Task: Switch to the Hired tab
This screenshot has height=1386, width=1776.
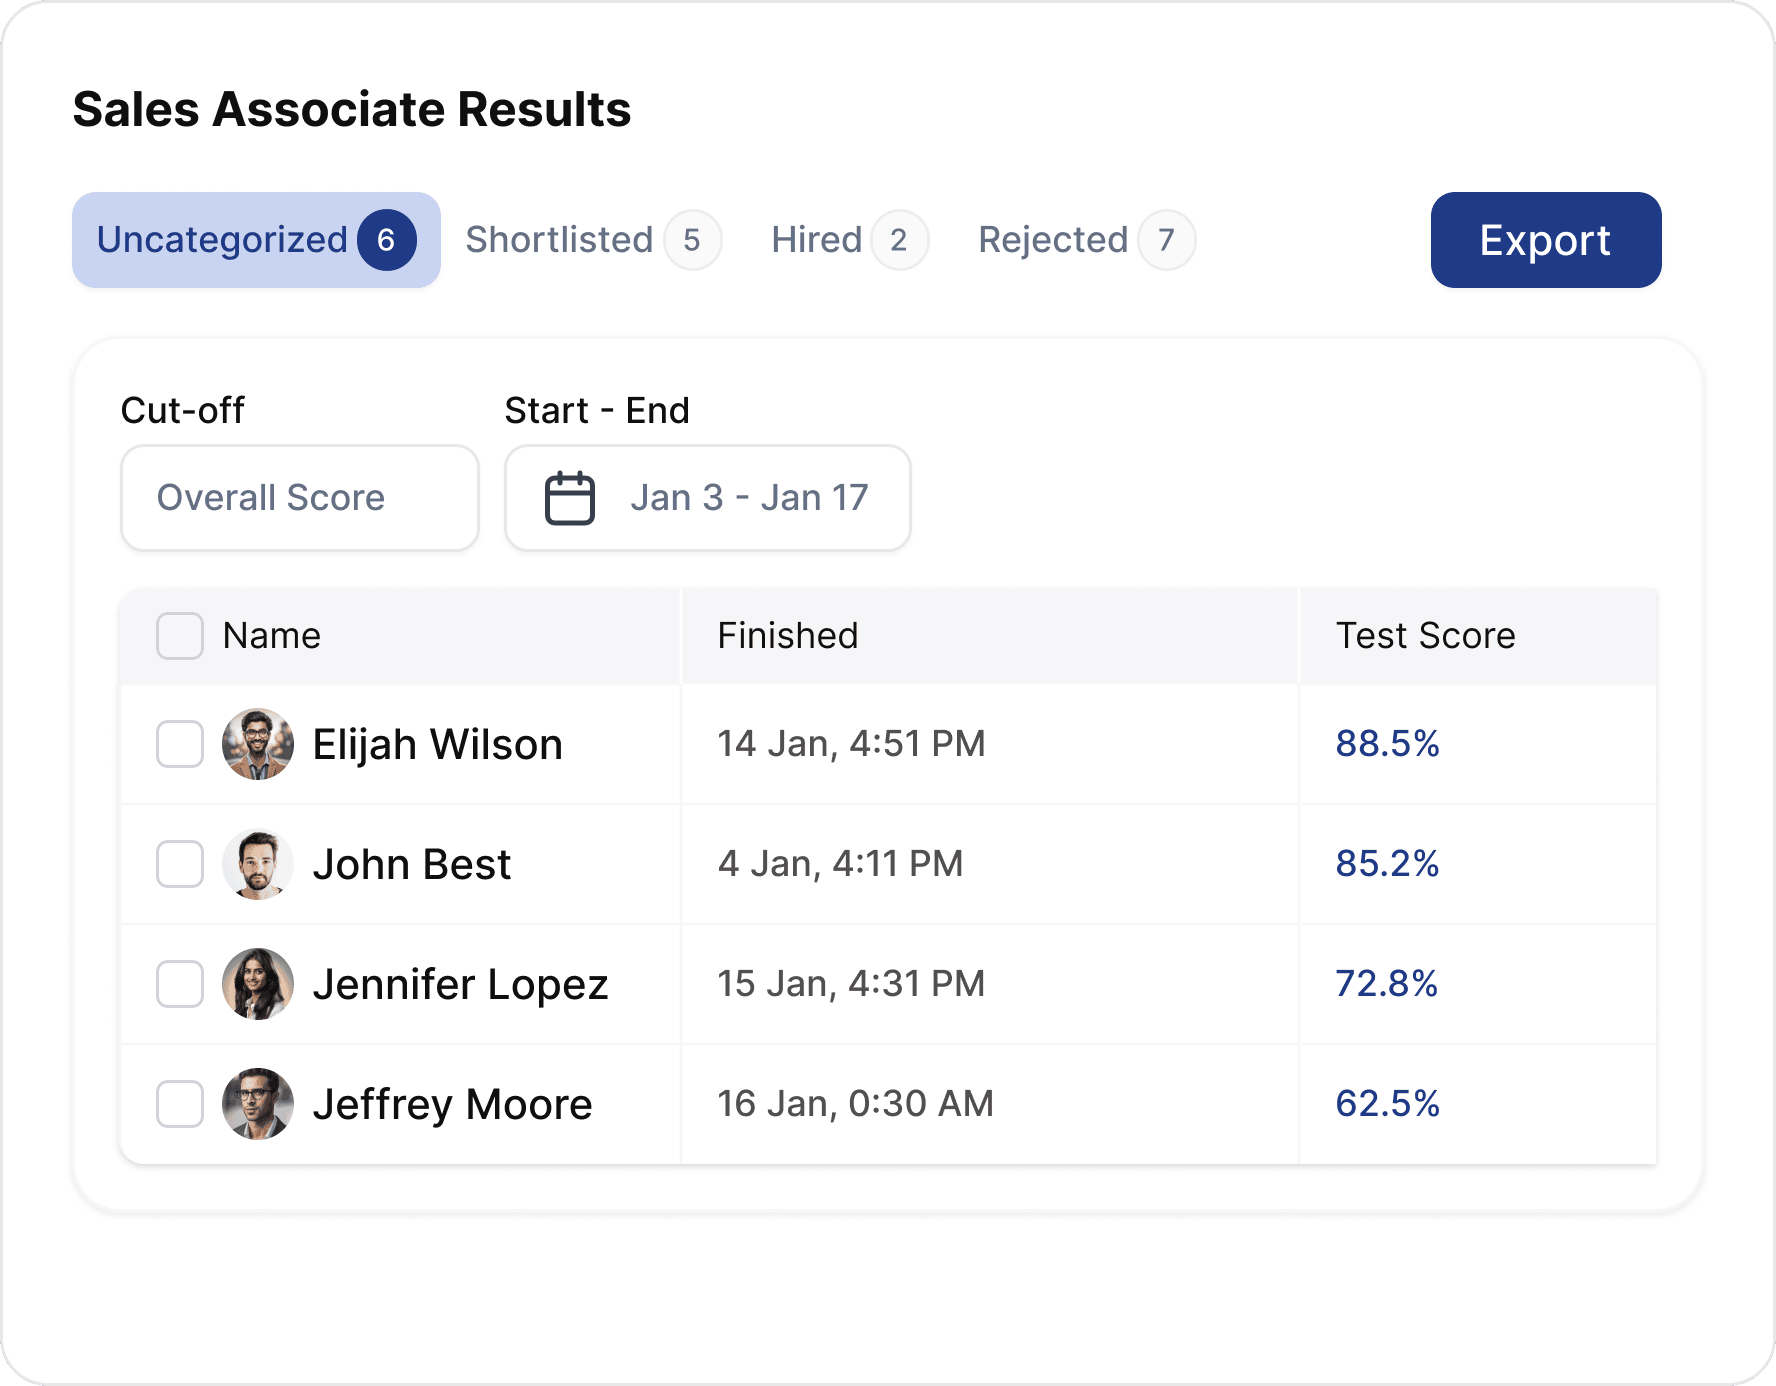Action: [816, 239]
